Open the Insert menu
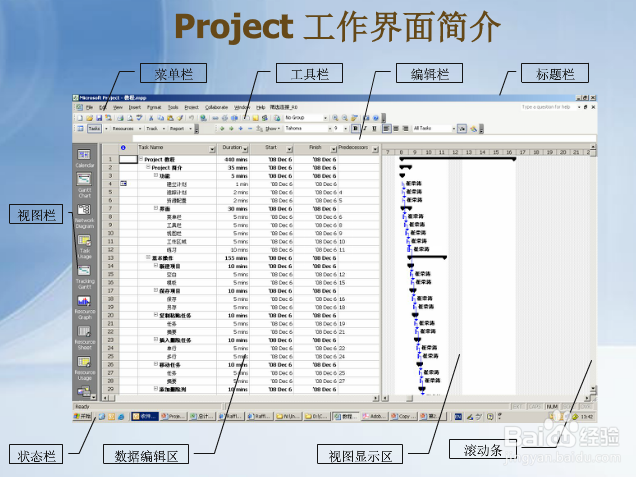This screenshot has height=477, width=636. click(x=135, y=107)
